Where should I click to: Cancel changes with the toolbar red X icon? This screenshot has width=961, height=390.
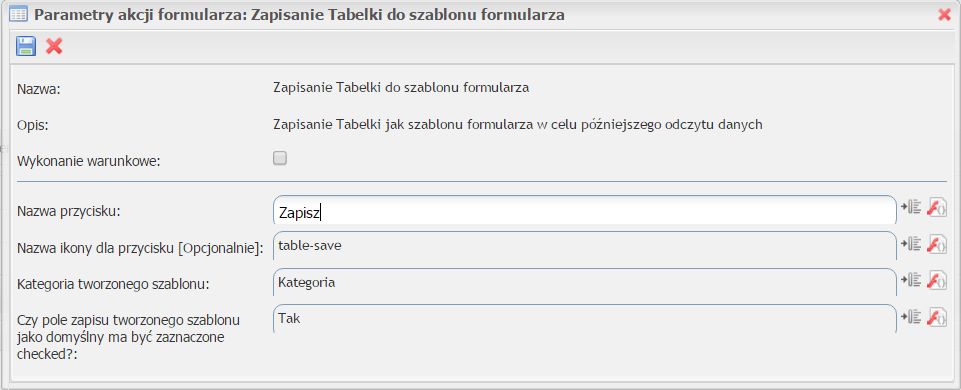click(x=54, y=46)
